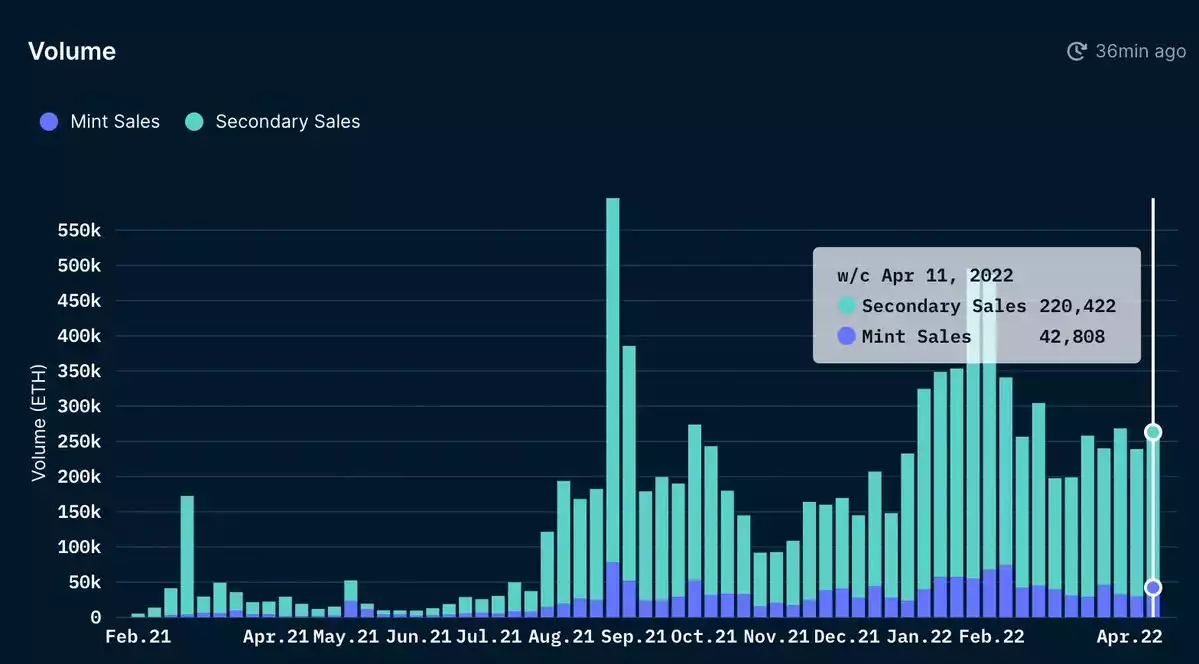
Task: Toggle Mint Sales legend purple dot
Action: point(49,122)
